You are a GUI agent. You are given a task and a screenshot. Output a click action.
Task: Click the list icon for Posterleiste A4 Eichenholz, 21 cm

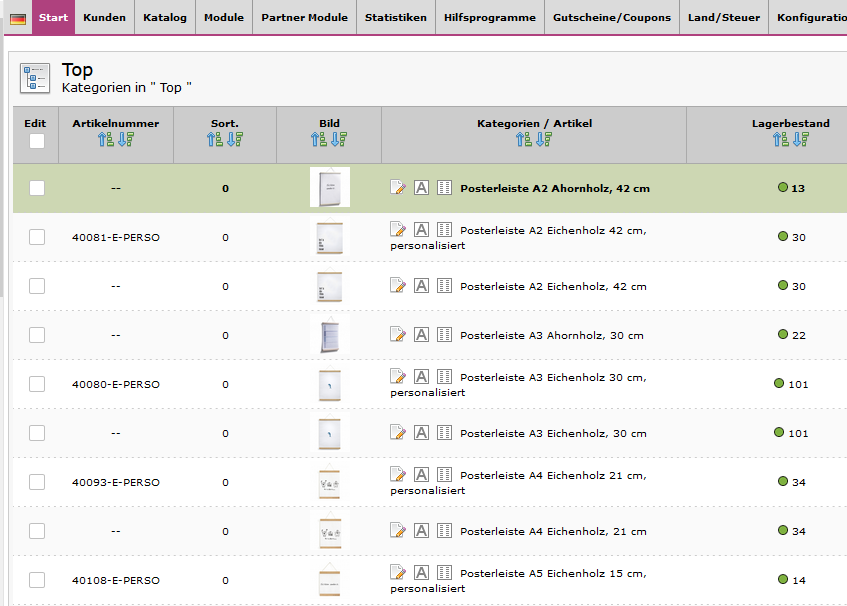(x=445, y=530)
